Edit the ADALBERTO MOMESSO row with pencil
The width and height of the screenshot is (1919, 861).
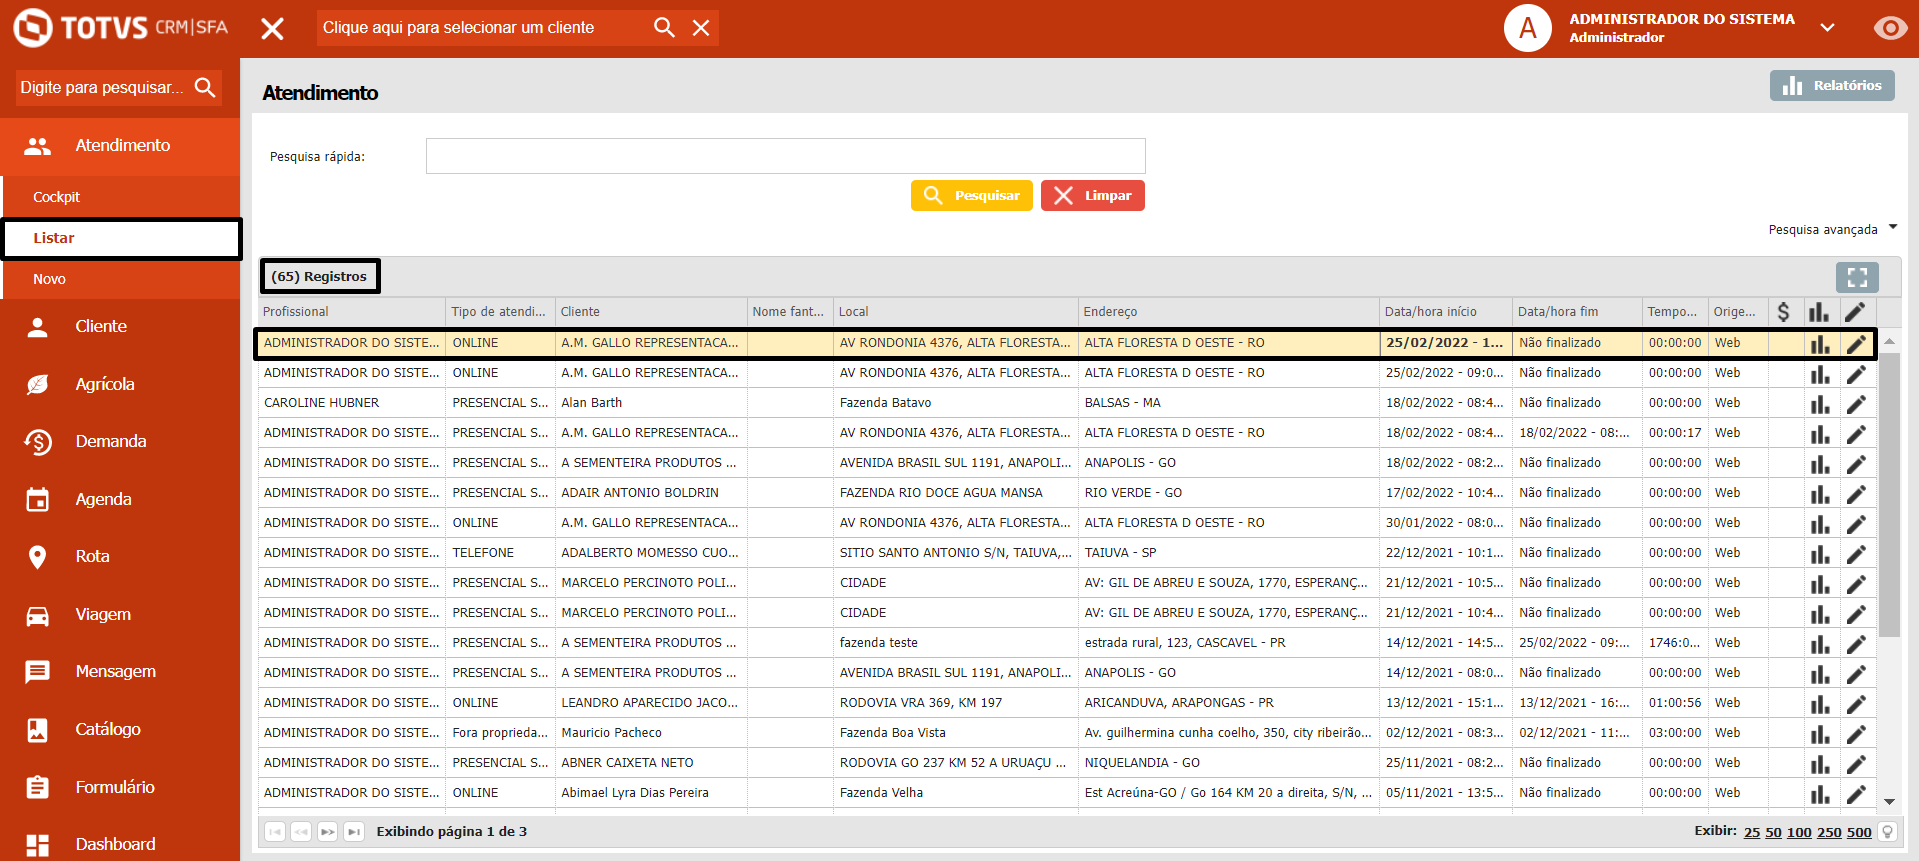pyautogui.click(x=1856, y=554)
